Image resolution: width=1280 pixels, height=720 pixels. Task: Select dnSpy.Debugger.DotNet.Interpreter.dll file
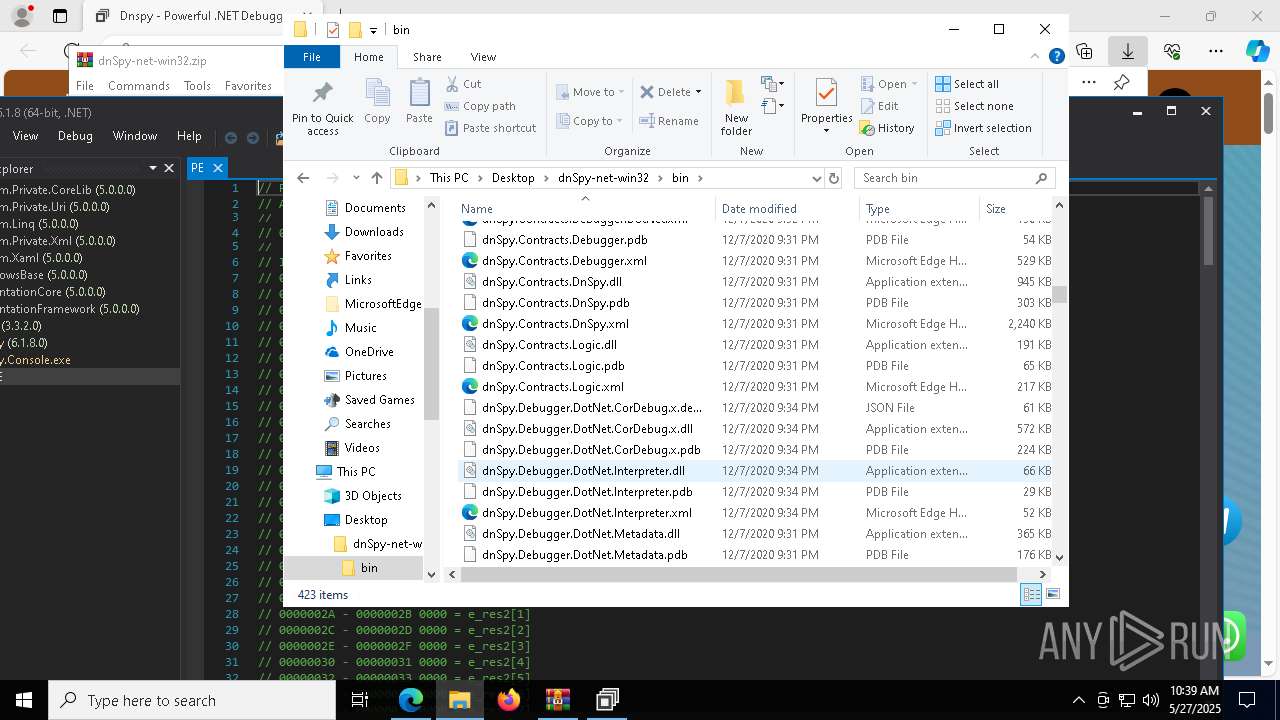(x=583, y=471)
